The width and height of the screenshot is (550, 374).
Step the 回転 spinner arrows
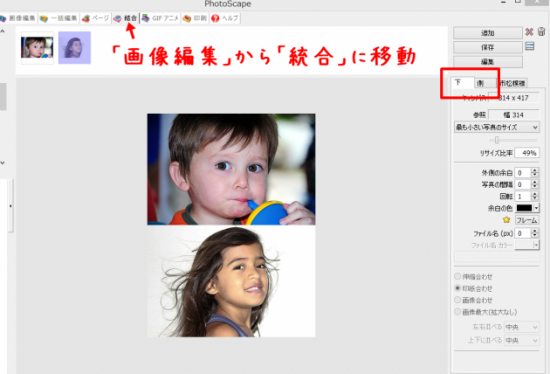click(535, 196)
